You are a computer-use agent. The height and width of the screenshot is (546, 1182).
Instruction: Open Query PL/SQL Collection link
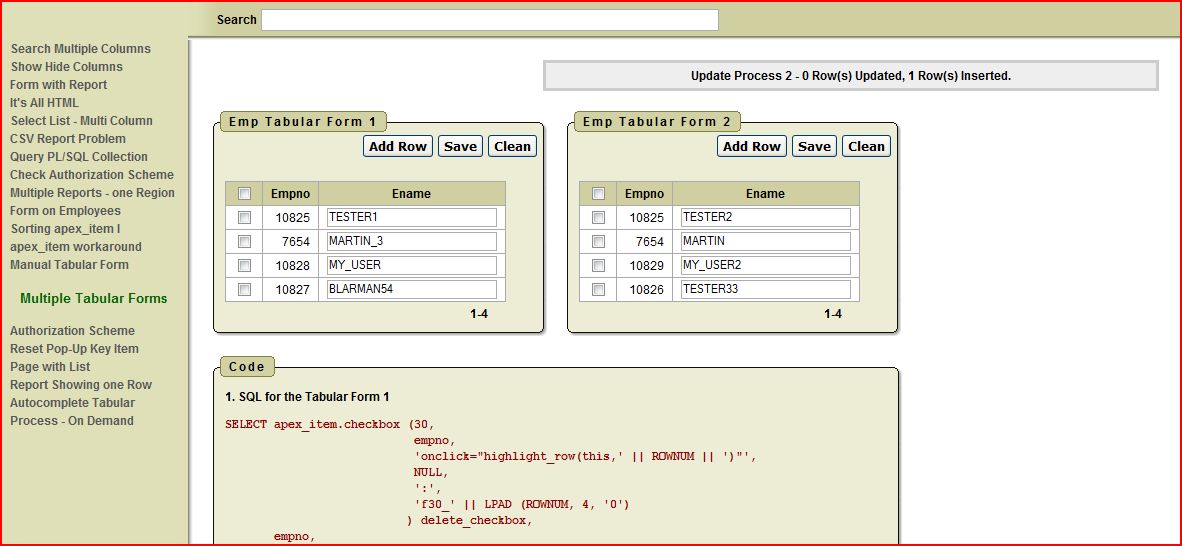click(79, 157)
